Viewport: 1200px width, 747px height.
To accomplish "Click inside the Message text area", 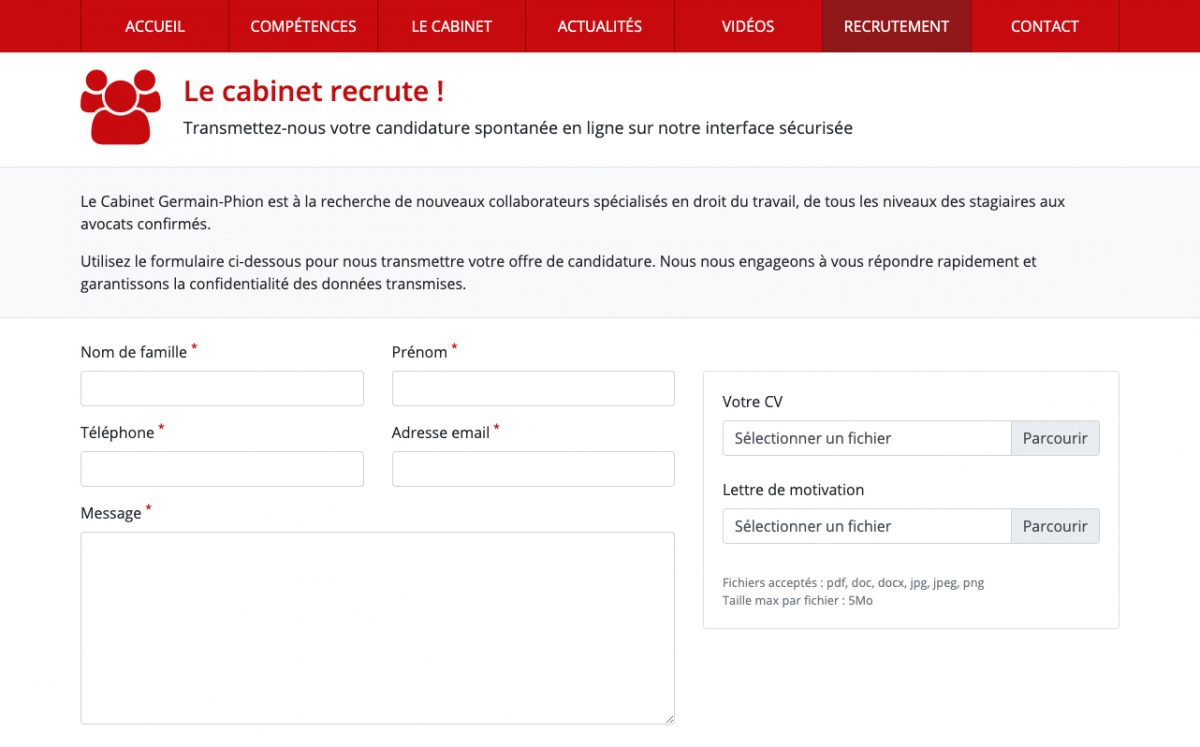I will tap(377, 627).
